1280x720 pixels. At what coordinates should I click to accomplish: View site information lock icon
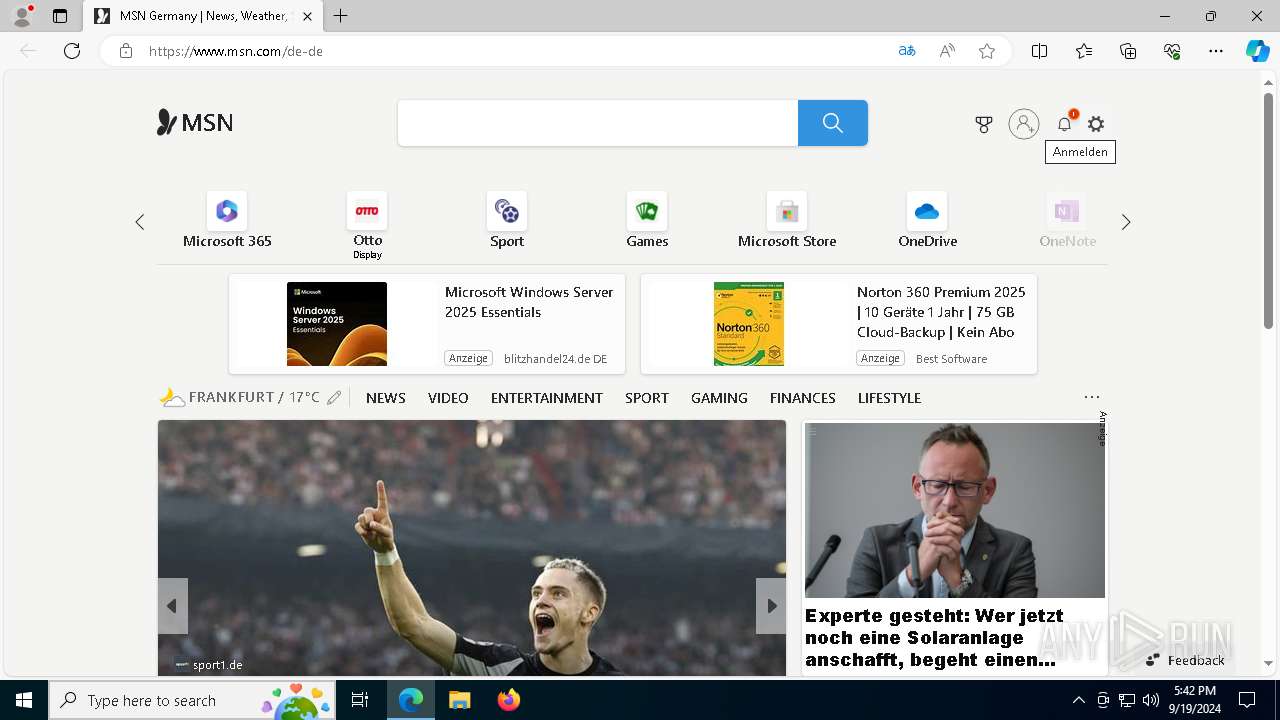[x=125, y=51]
